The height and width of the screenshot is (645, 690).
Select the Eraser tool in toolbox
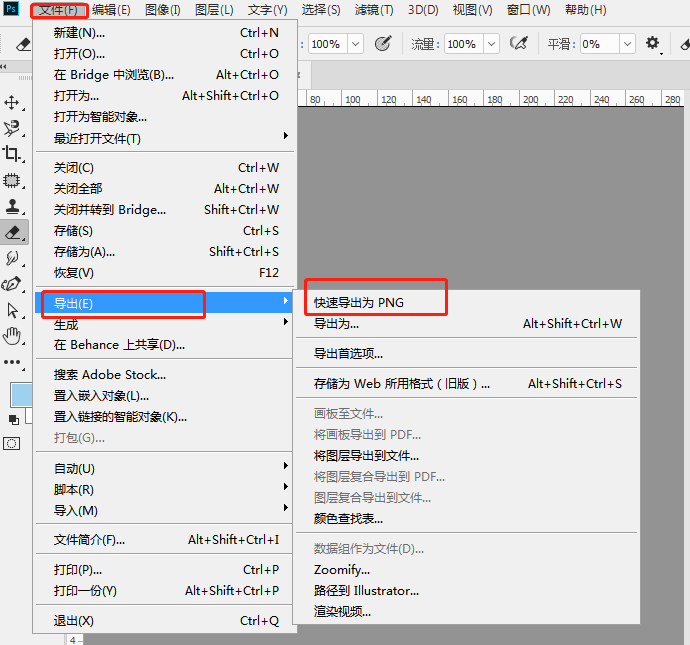click(x=14, y=232)
